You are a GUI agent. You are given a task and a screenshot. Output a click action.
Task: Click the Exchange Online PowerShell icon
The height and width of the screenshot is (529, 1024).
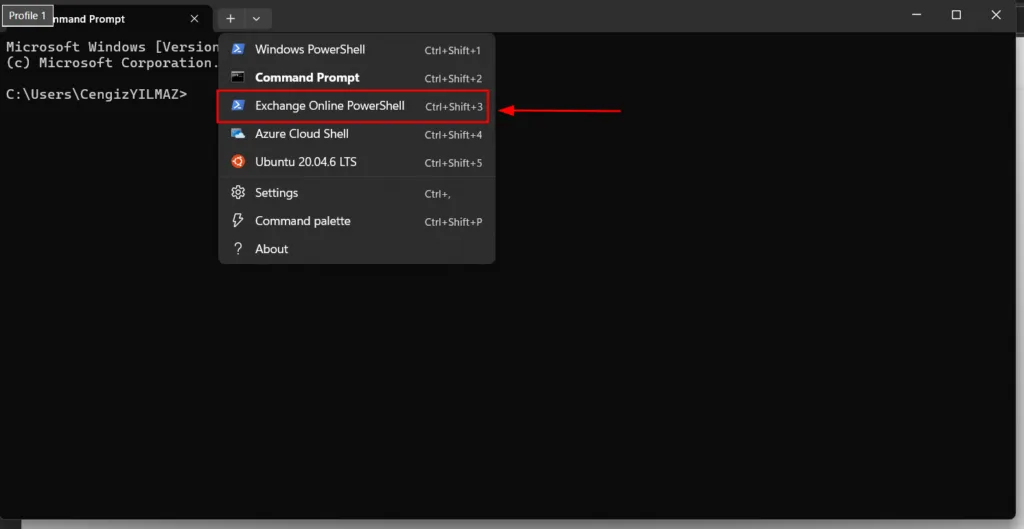(238, 106)
